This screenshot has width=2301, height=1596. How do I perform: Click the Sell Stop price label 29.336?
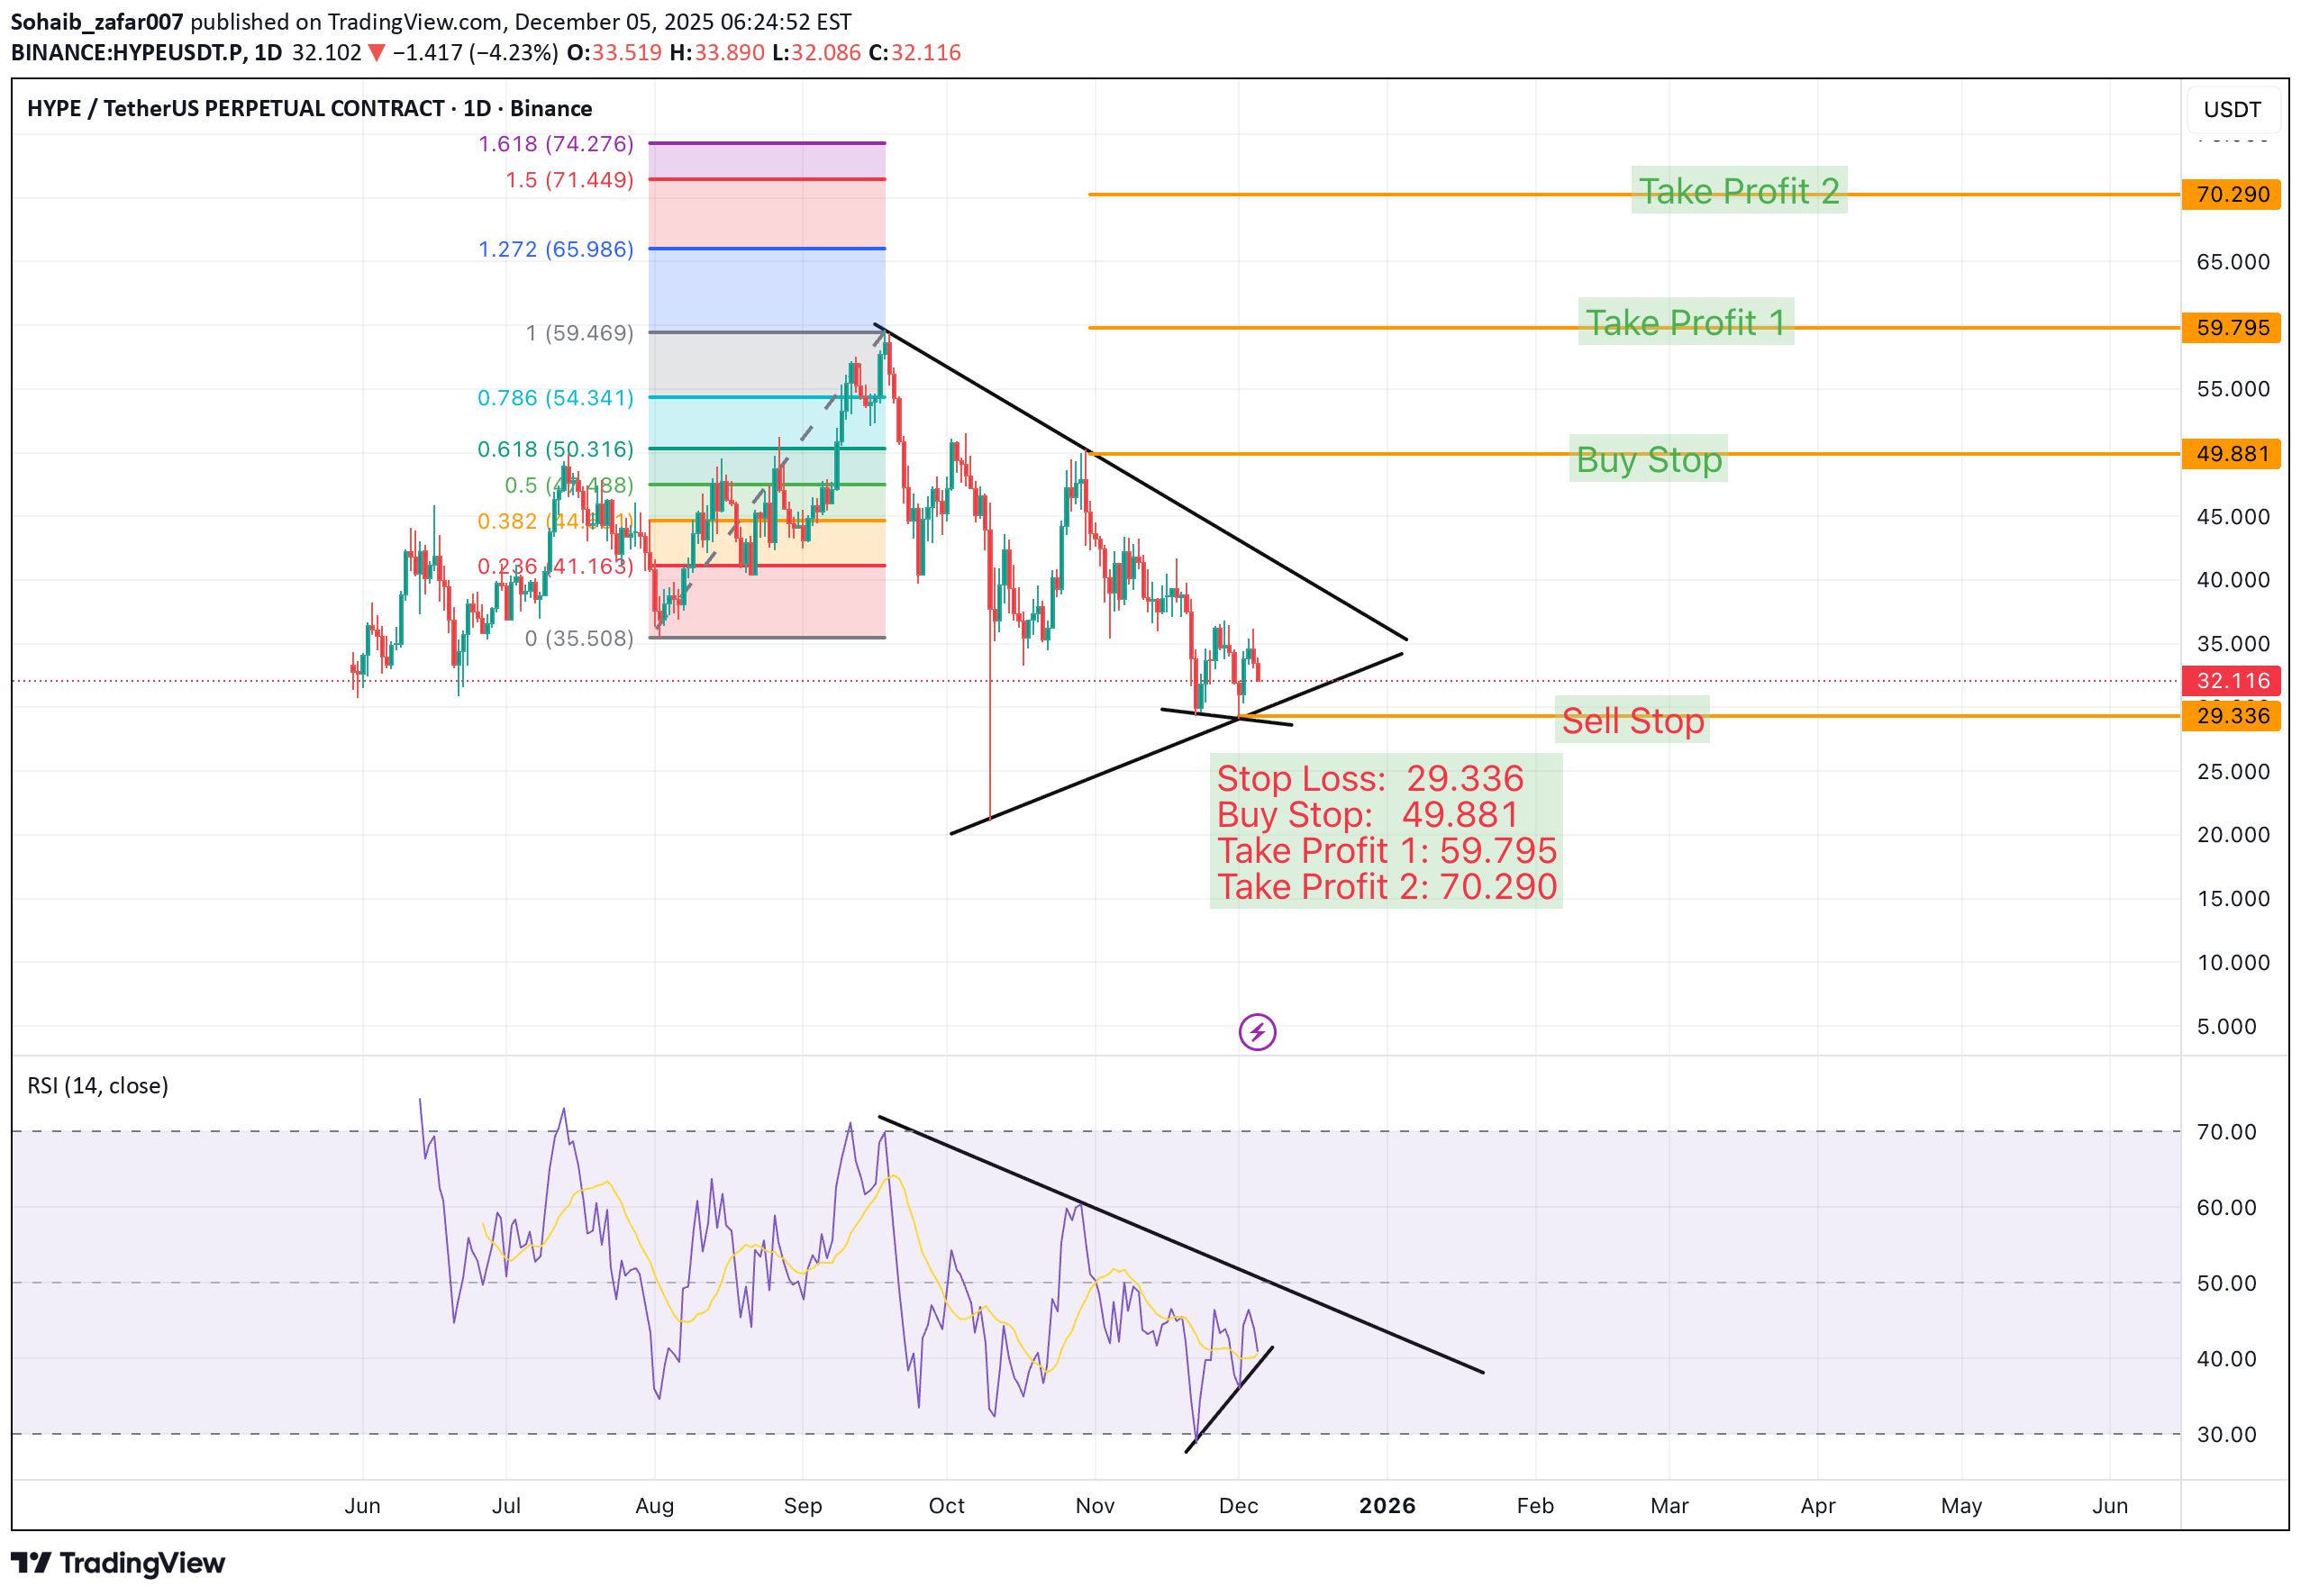coord(2232,716)
